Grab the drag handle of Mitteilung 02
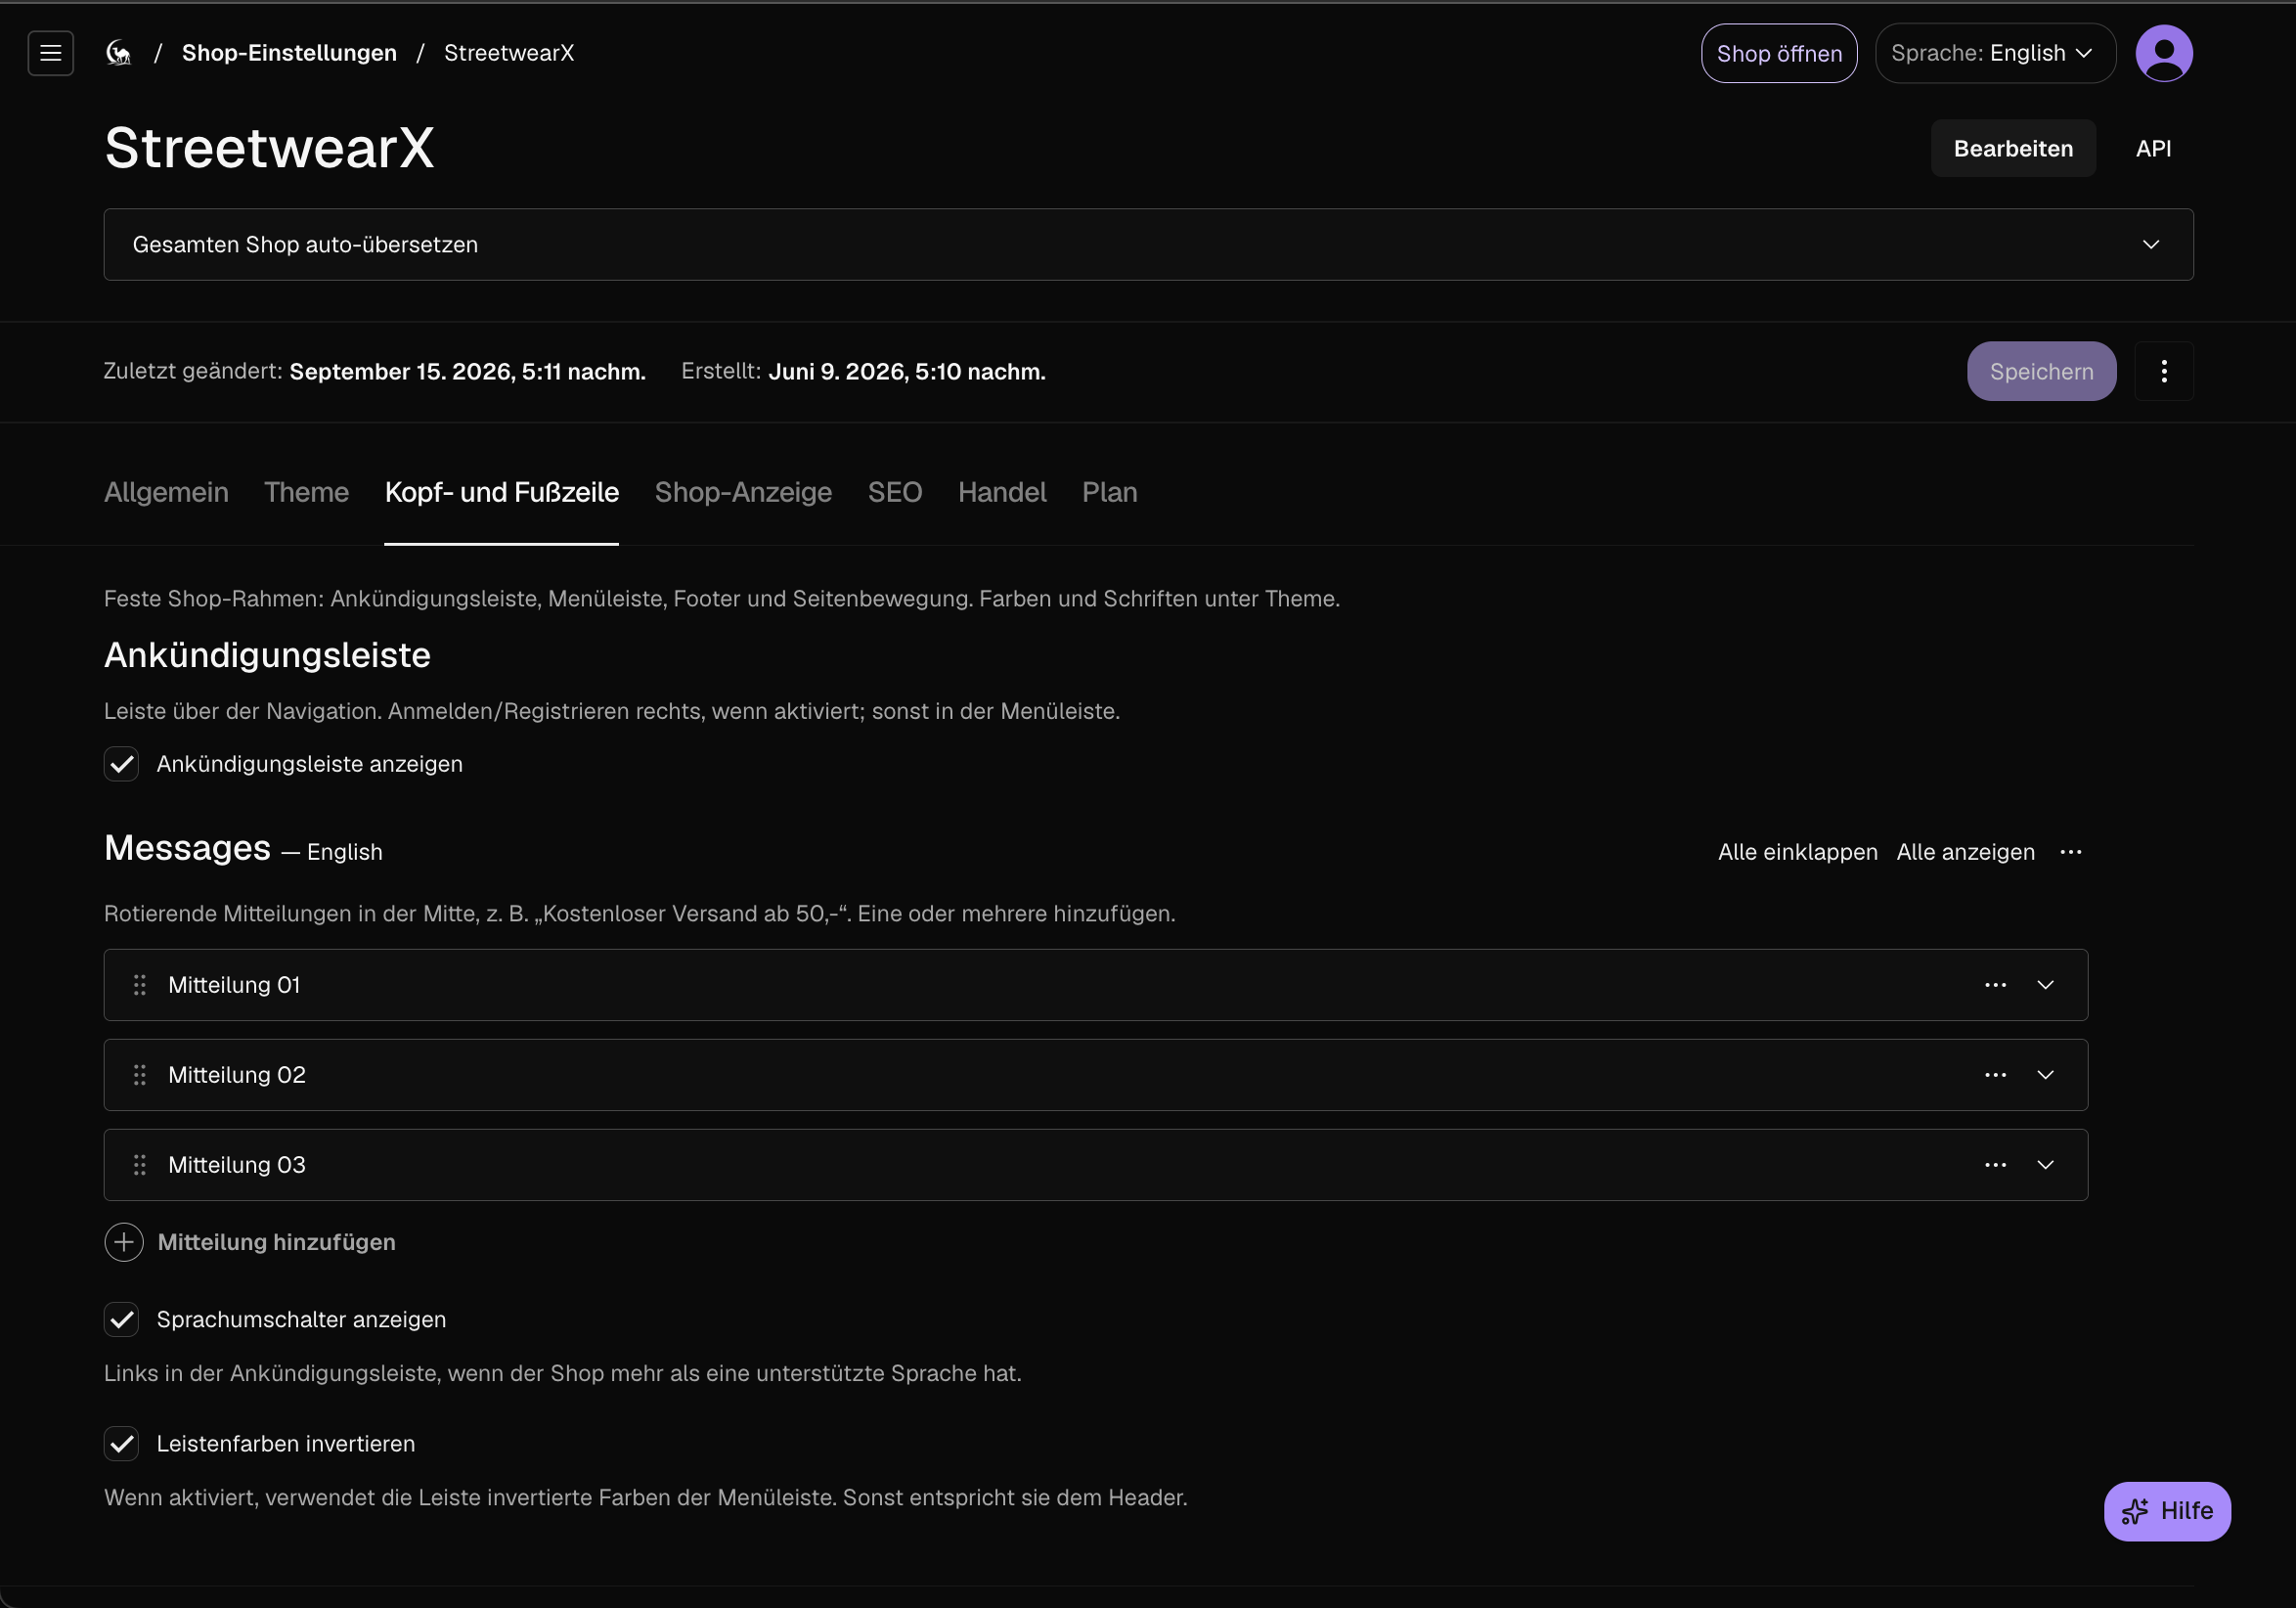The width and height of the screenshot is (2296, 1608). click(140, 1075)
